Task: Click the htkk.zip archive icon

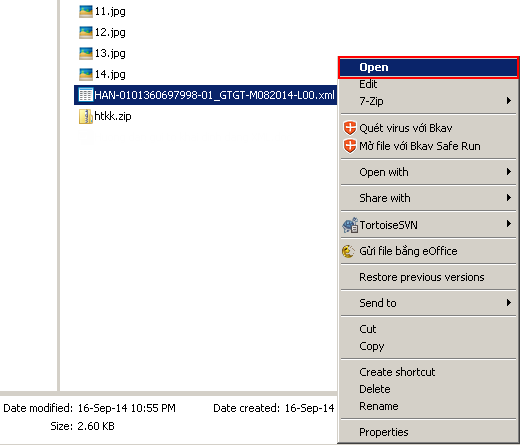Action: coord(86,116)
